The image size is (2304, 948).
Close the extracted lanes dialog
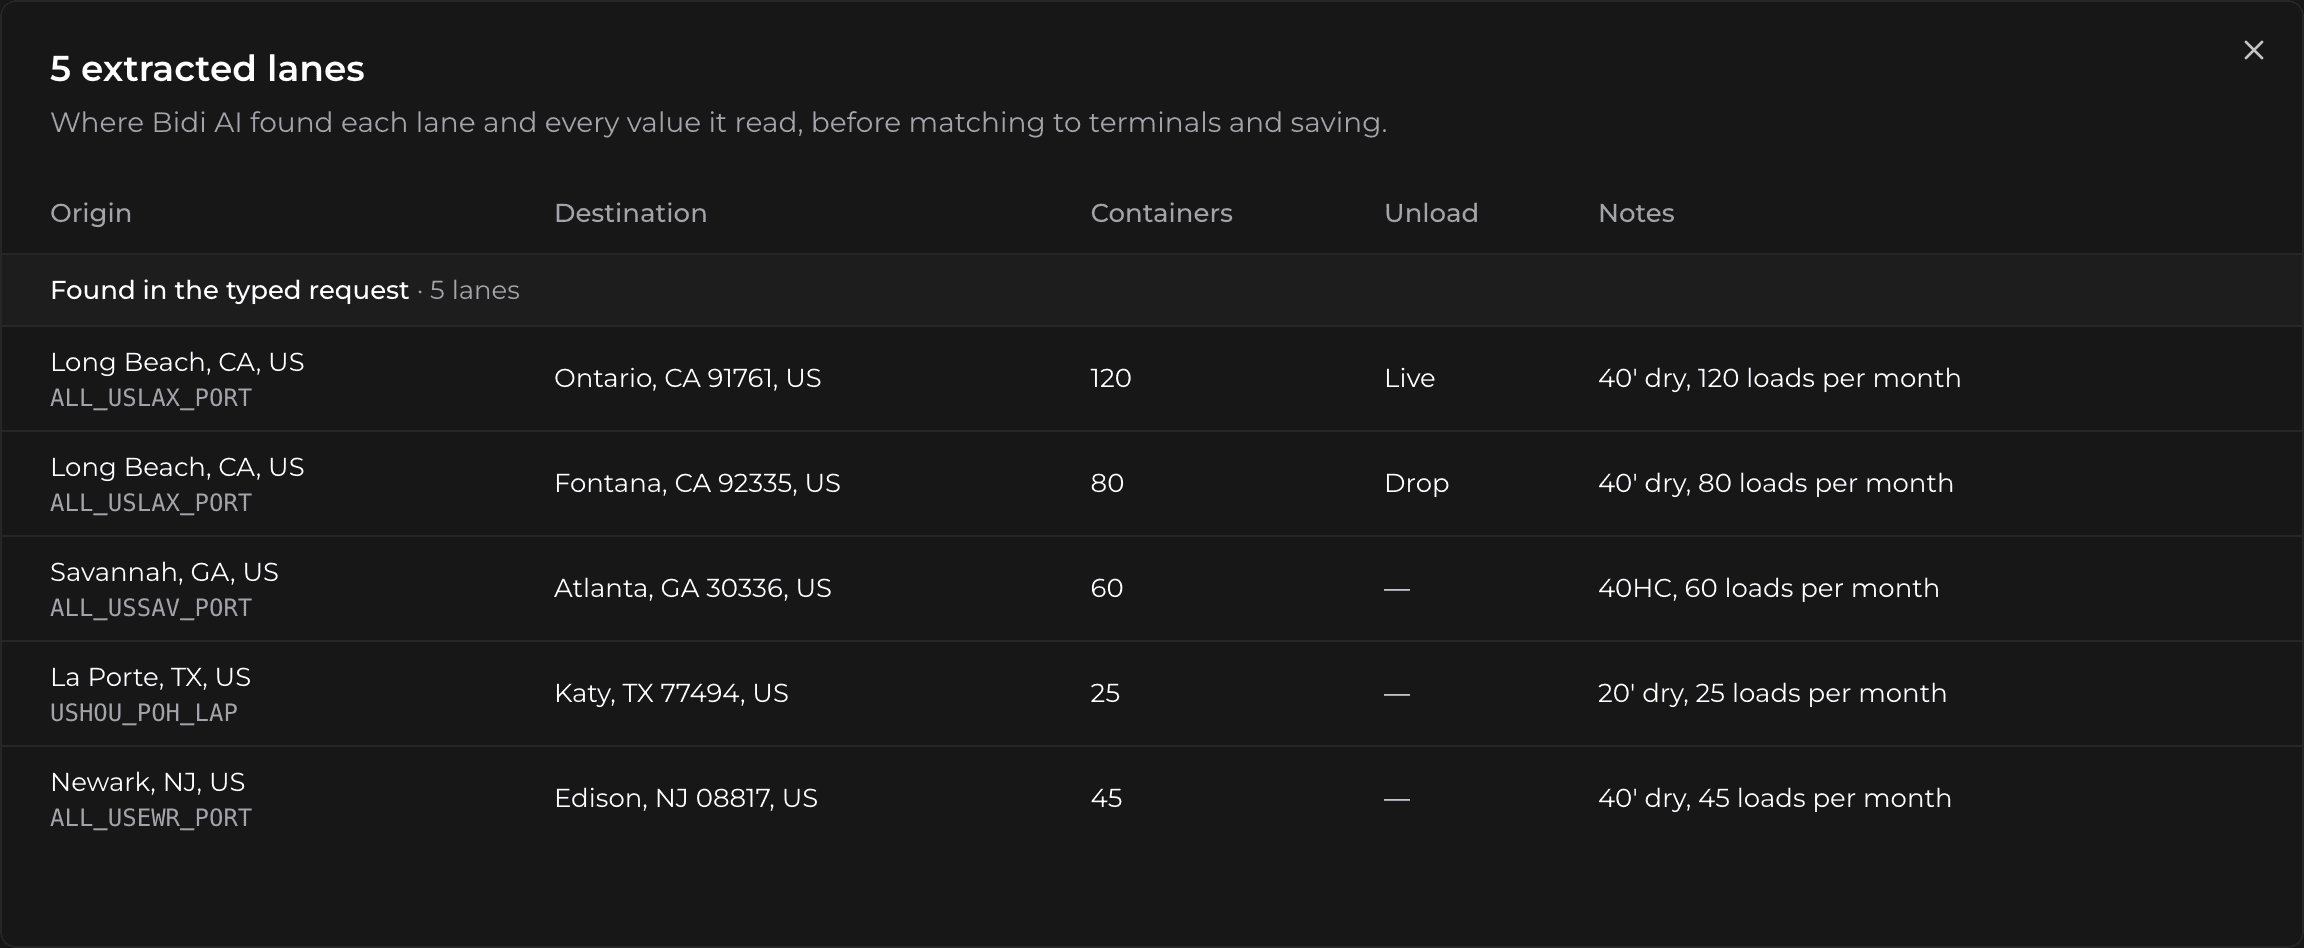tap(2253, 50)
